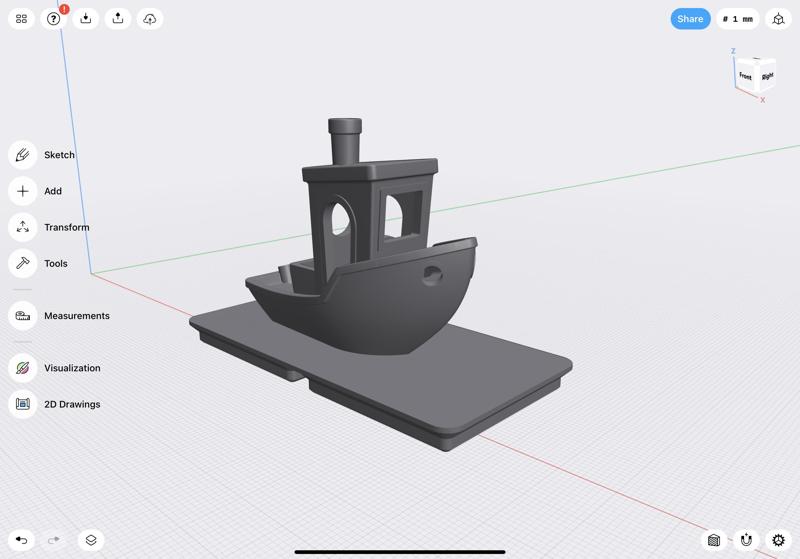Open the Tools menu label
This screenshot has width=800, height=559.
point(56,264)
